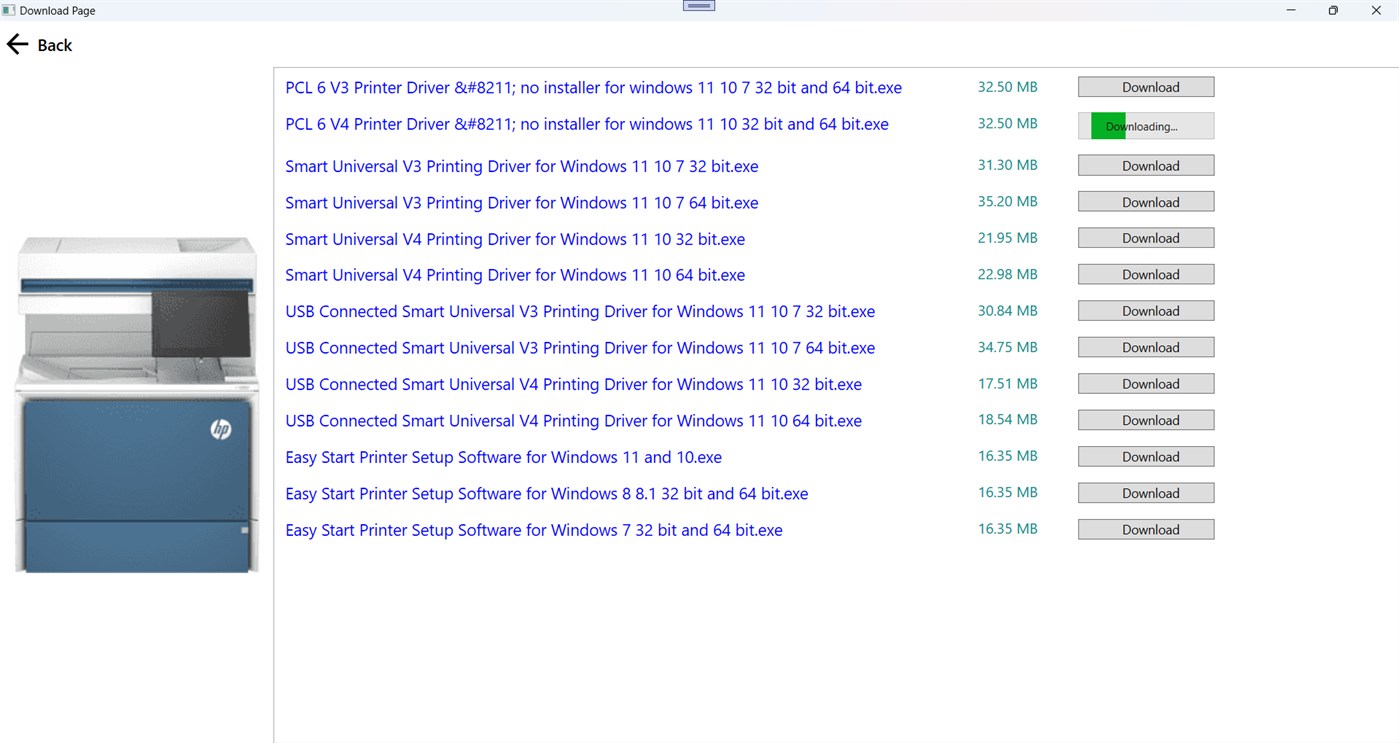Download the PCL 6 V3 Printer Driver
This screenshot has width=1399, height=743.
[x=1145, y=86]
